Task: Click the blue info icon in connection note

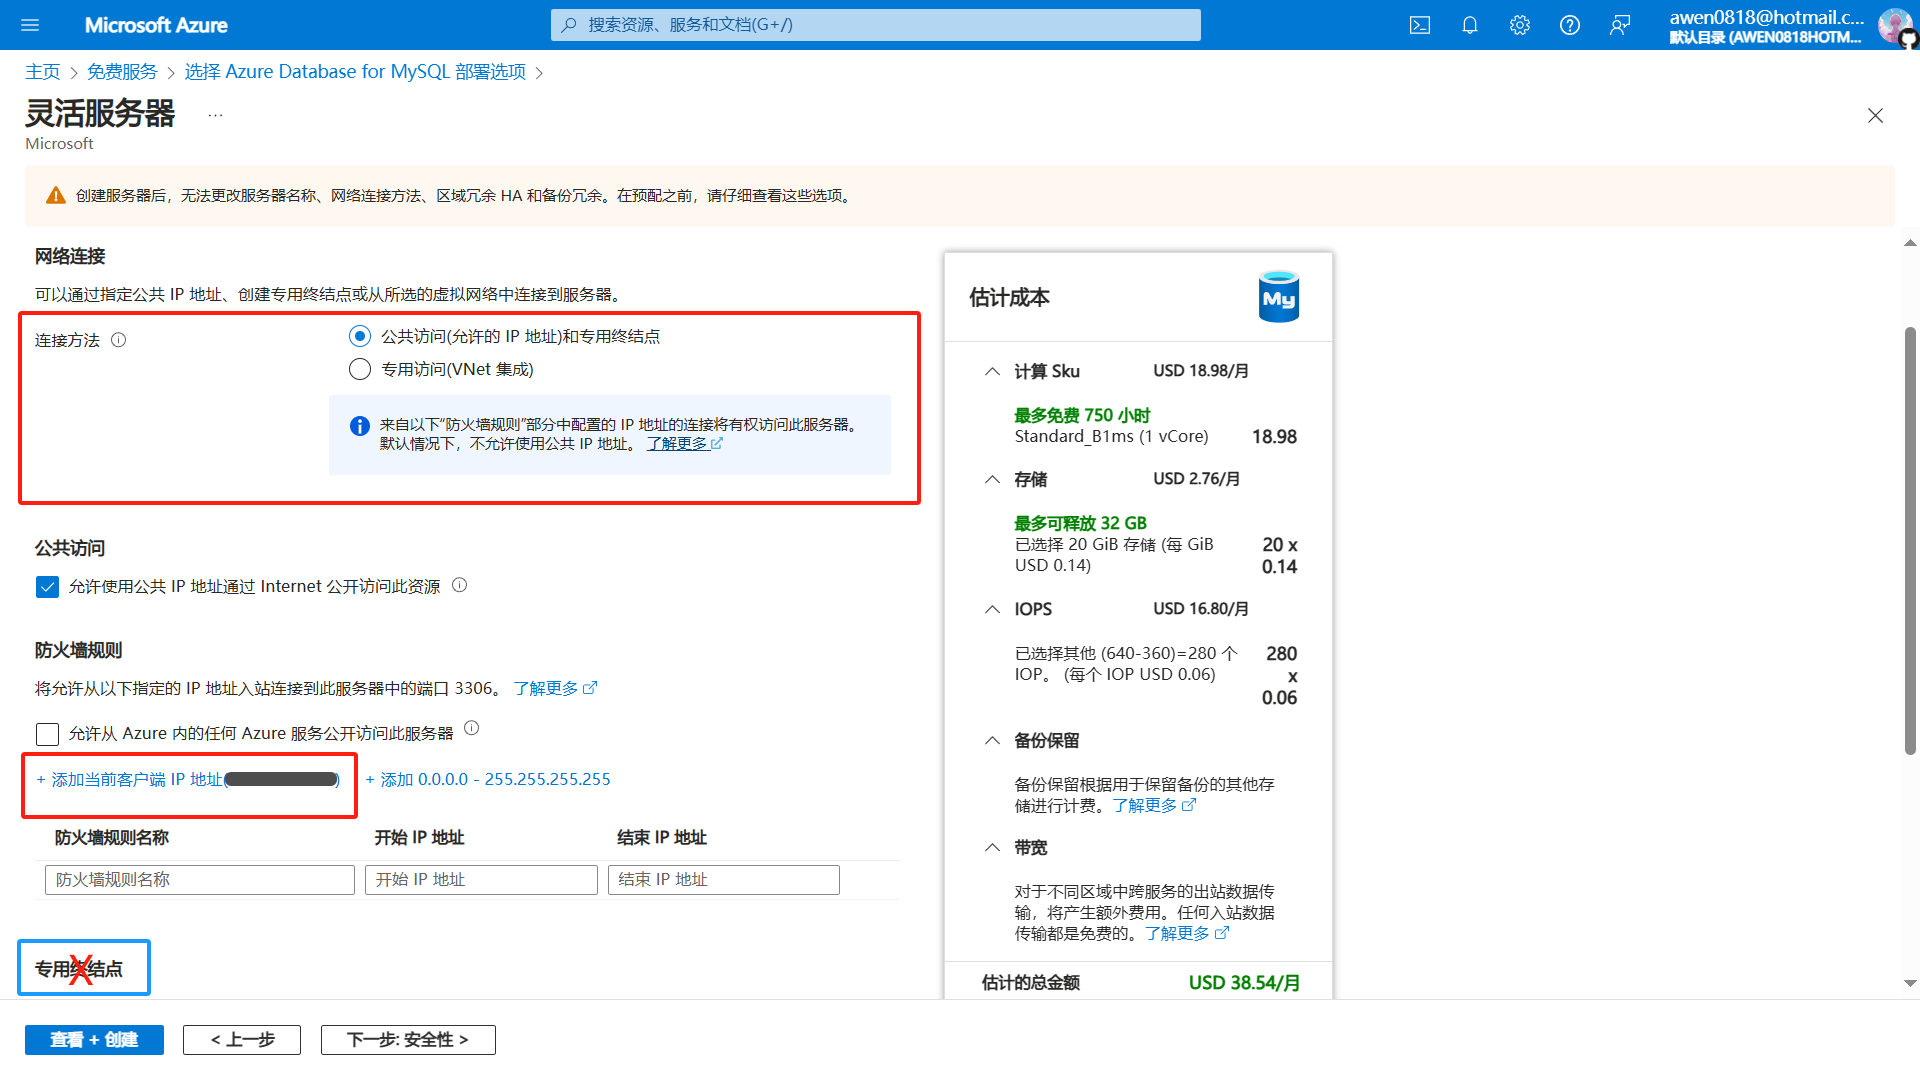Action: coord(360,426)
